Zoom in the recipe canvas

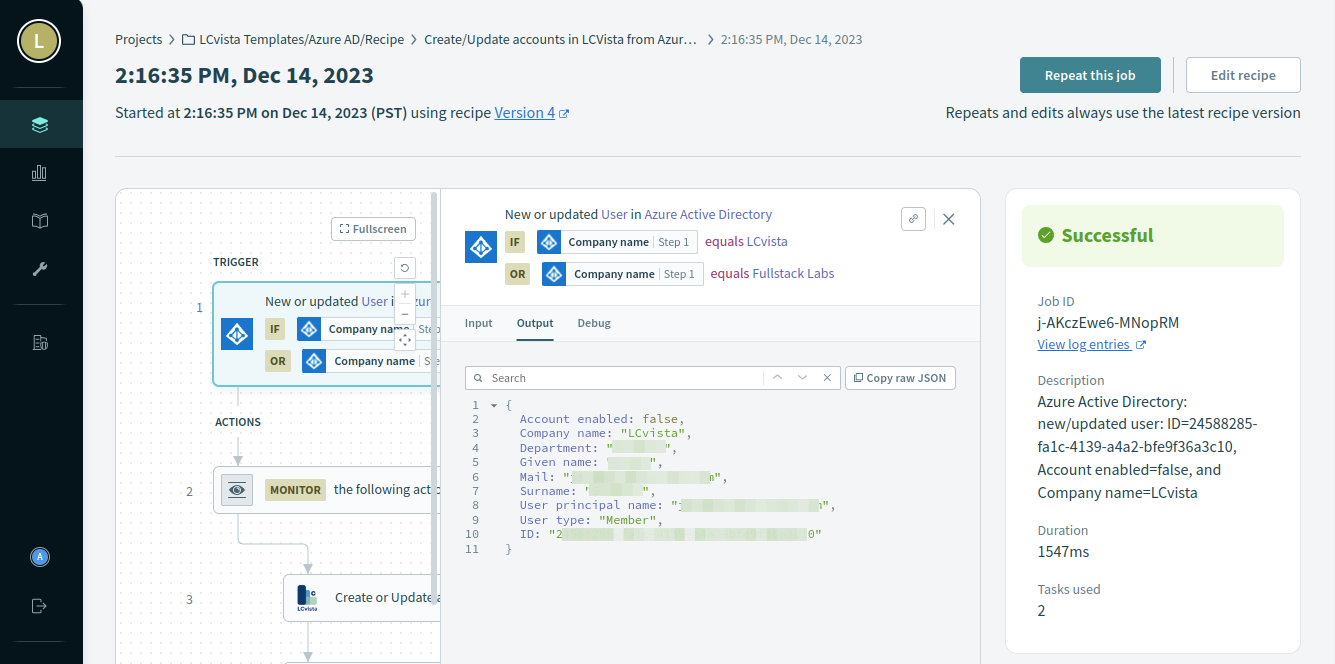click(x=405, y=295)
